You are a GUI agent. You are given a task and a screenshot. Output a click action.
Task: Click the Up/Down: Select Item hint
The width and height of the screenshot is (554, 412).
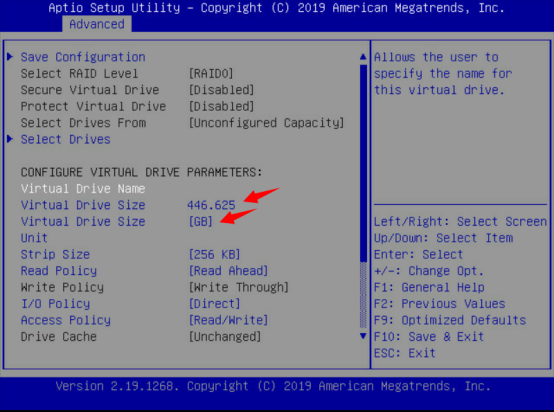(x=443, y=238)
